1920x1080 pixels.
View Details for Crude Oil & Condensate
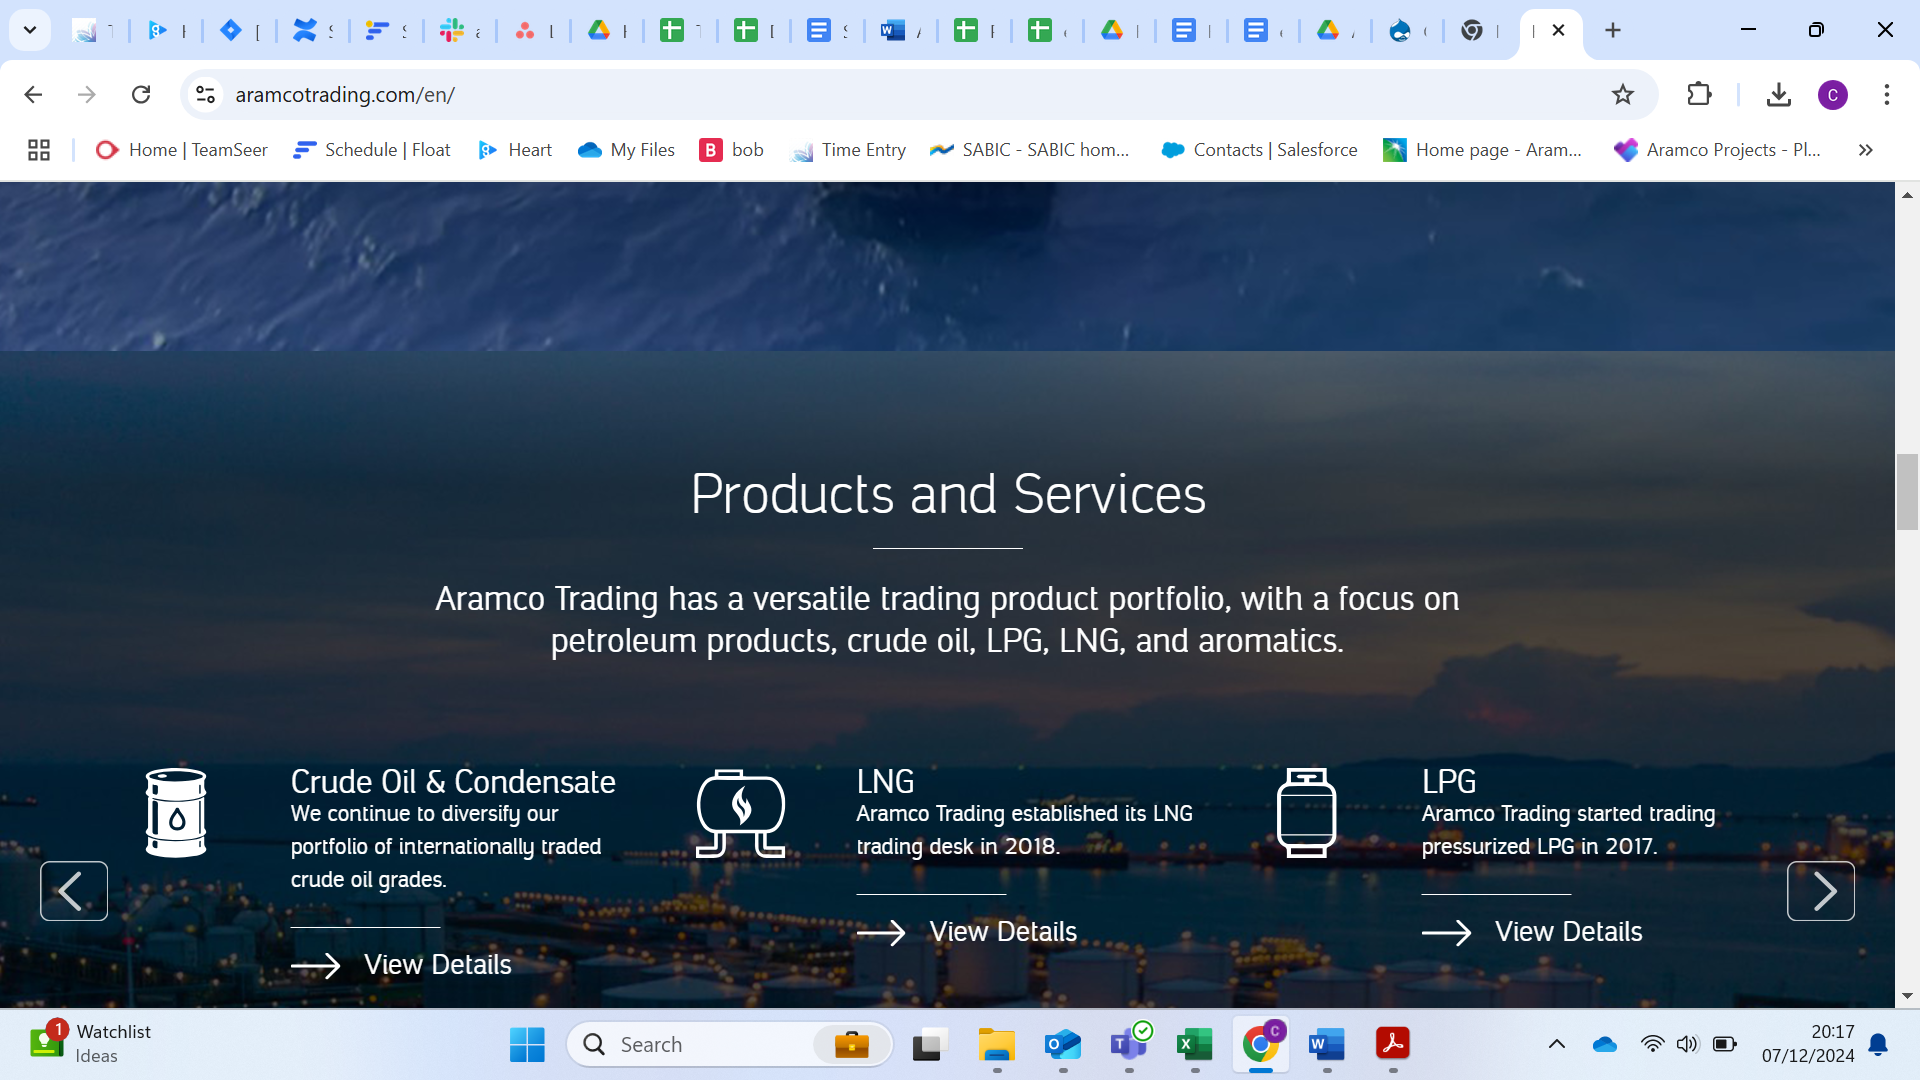click(401, 965)
